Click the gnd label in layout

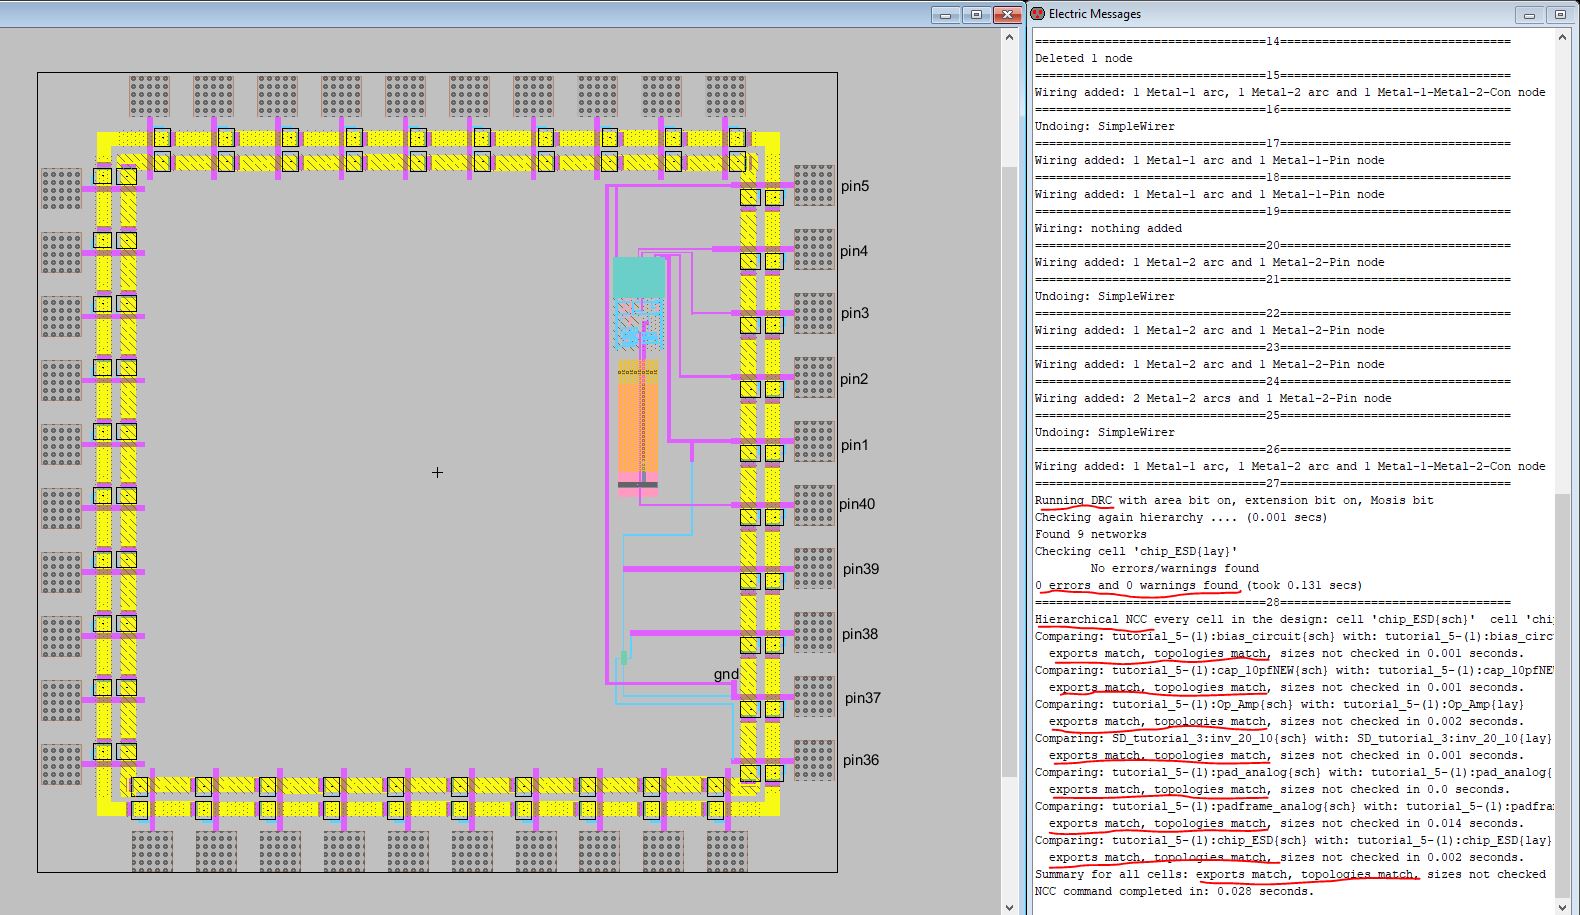(726, 674)
